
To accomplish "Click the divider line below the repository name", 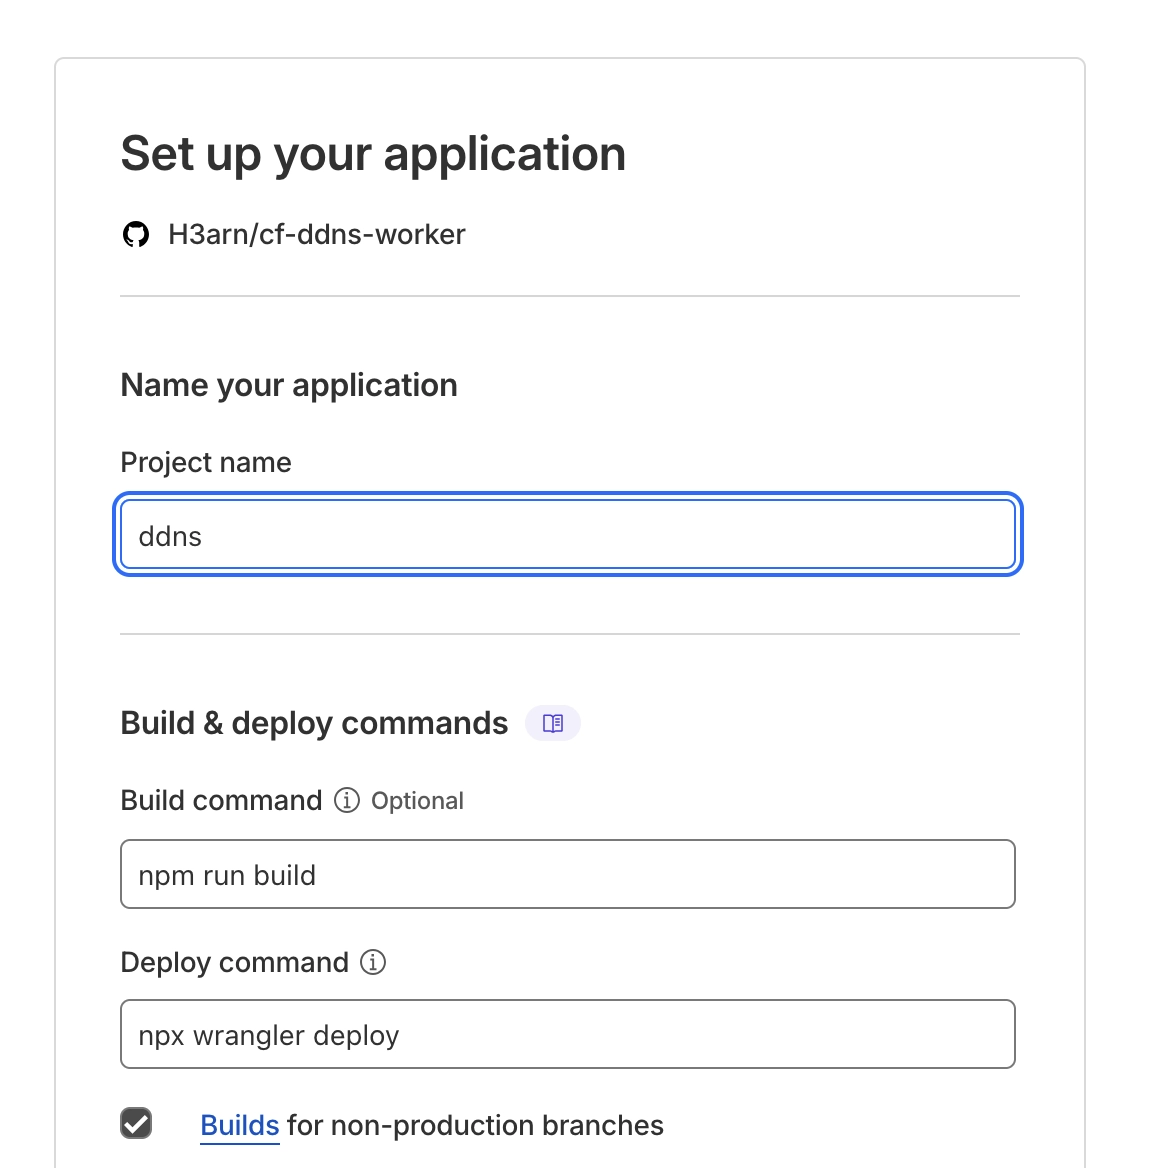I will pos(569,296).
